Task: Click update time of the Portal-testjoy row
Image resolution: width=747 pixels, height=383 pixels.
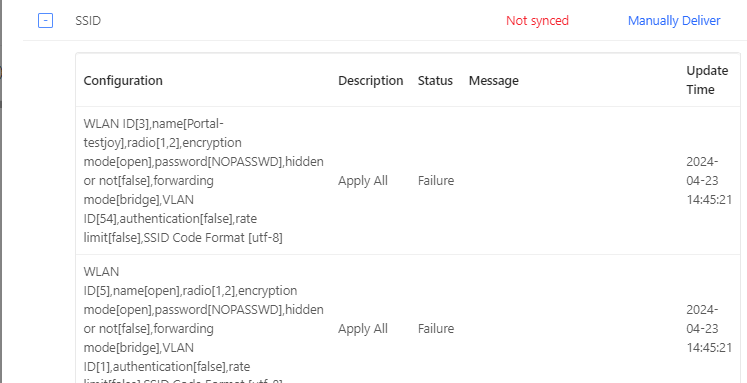Action: 709,181
